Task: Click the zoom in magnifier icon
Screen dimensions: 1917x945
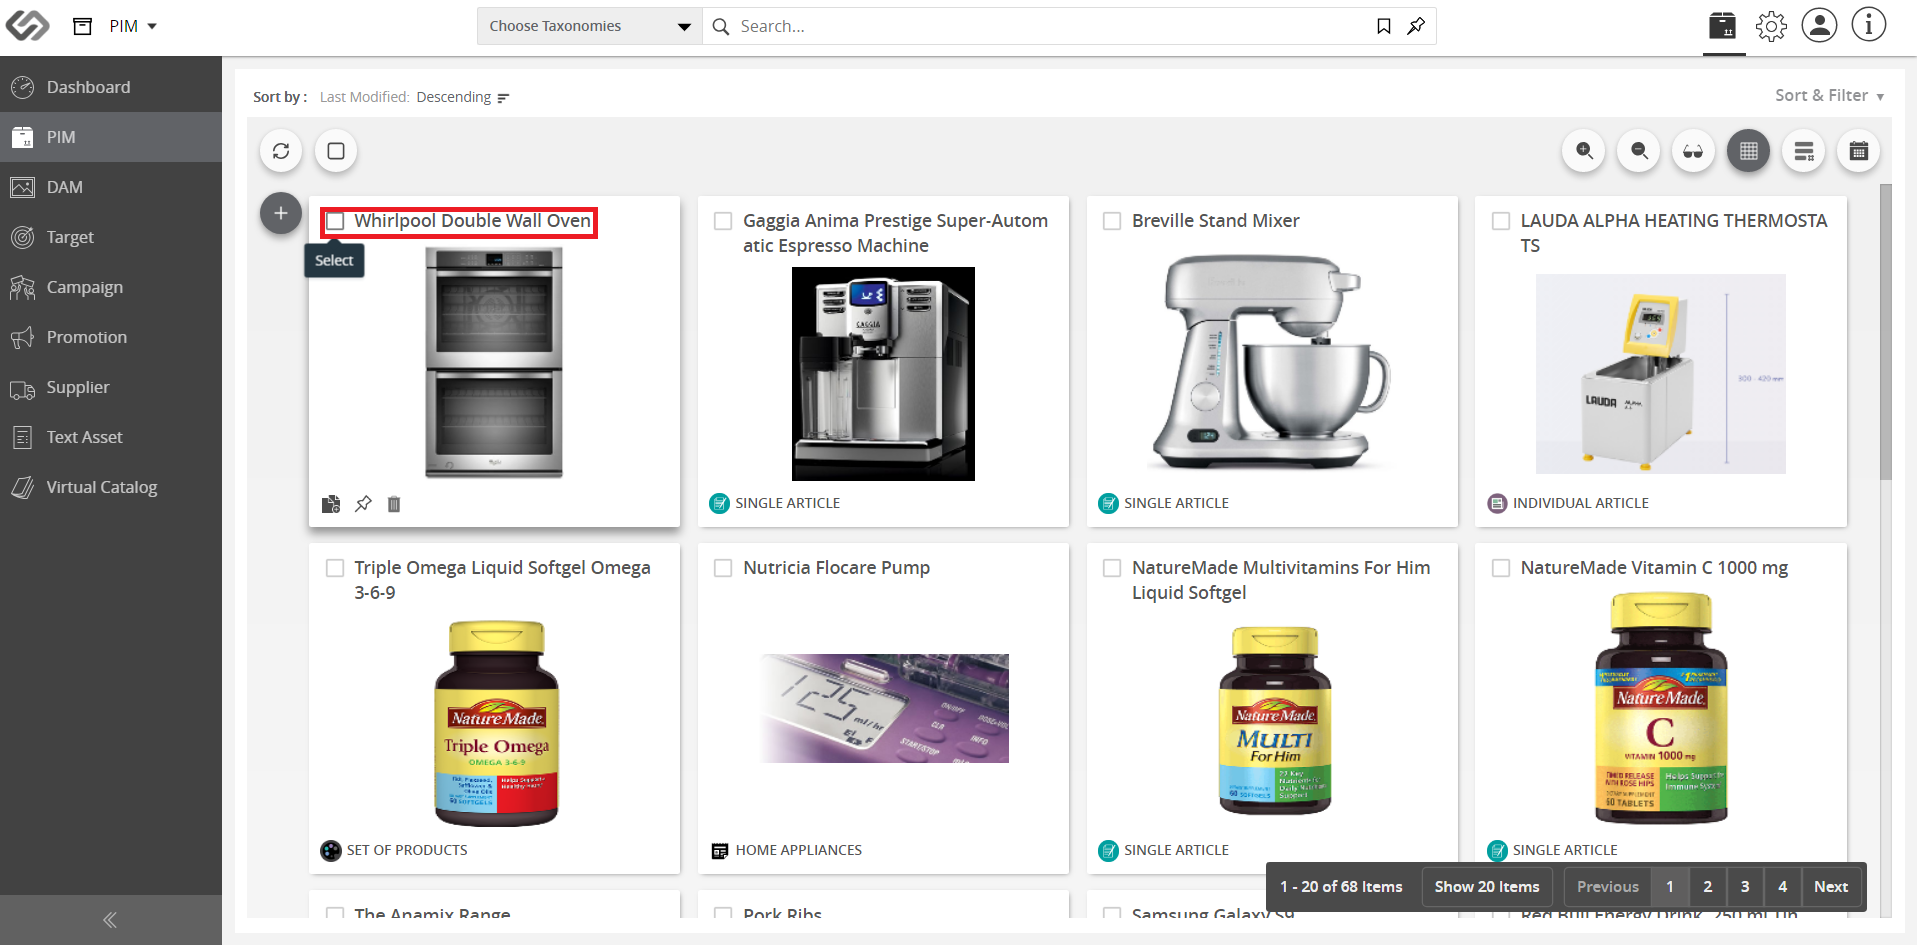Action: pyautogui.click(x=1584, y=151)
